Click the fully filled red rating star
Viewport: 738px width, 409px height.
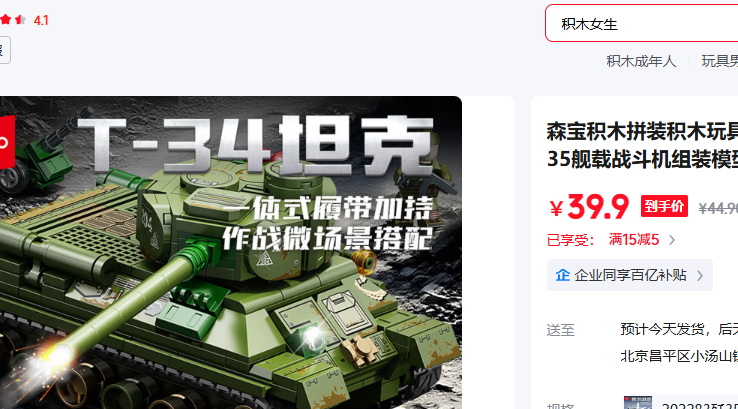click(6, 20)
